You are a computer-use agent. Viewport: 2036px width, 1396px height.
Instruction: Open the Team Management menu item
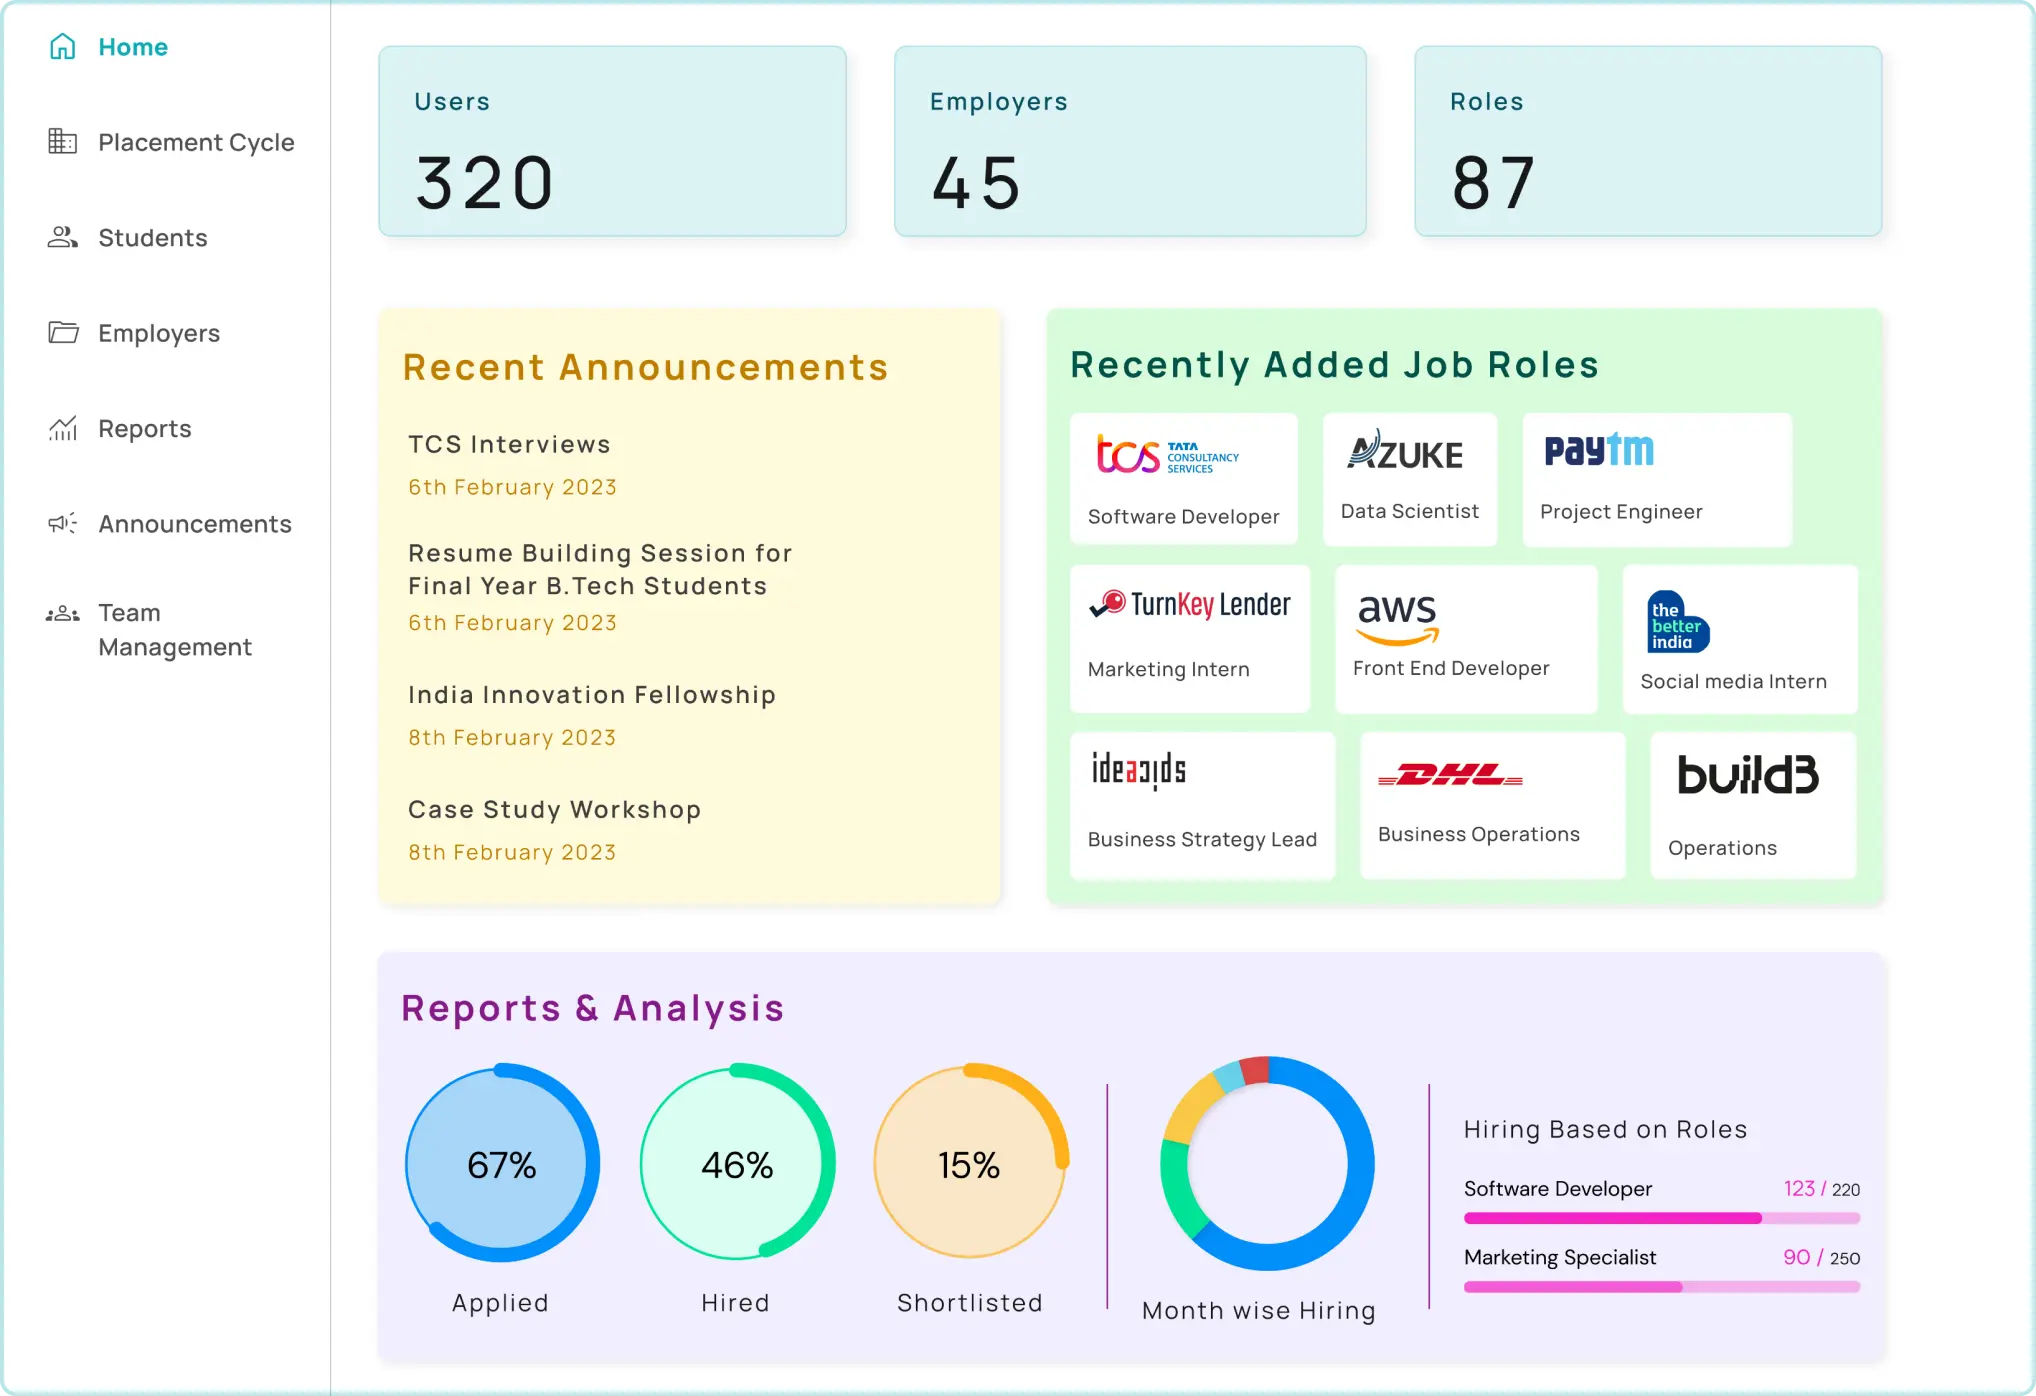175,630
